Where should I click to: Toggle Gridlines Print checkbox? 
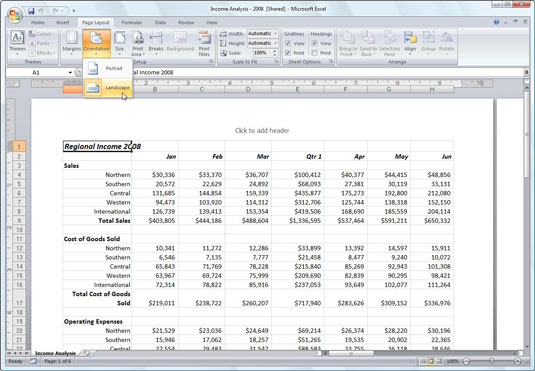click(288, 53)
